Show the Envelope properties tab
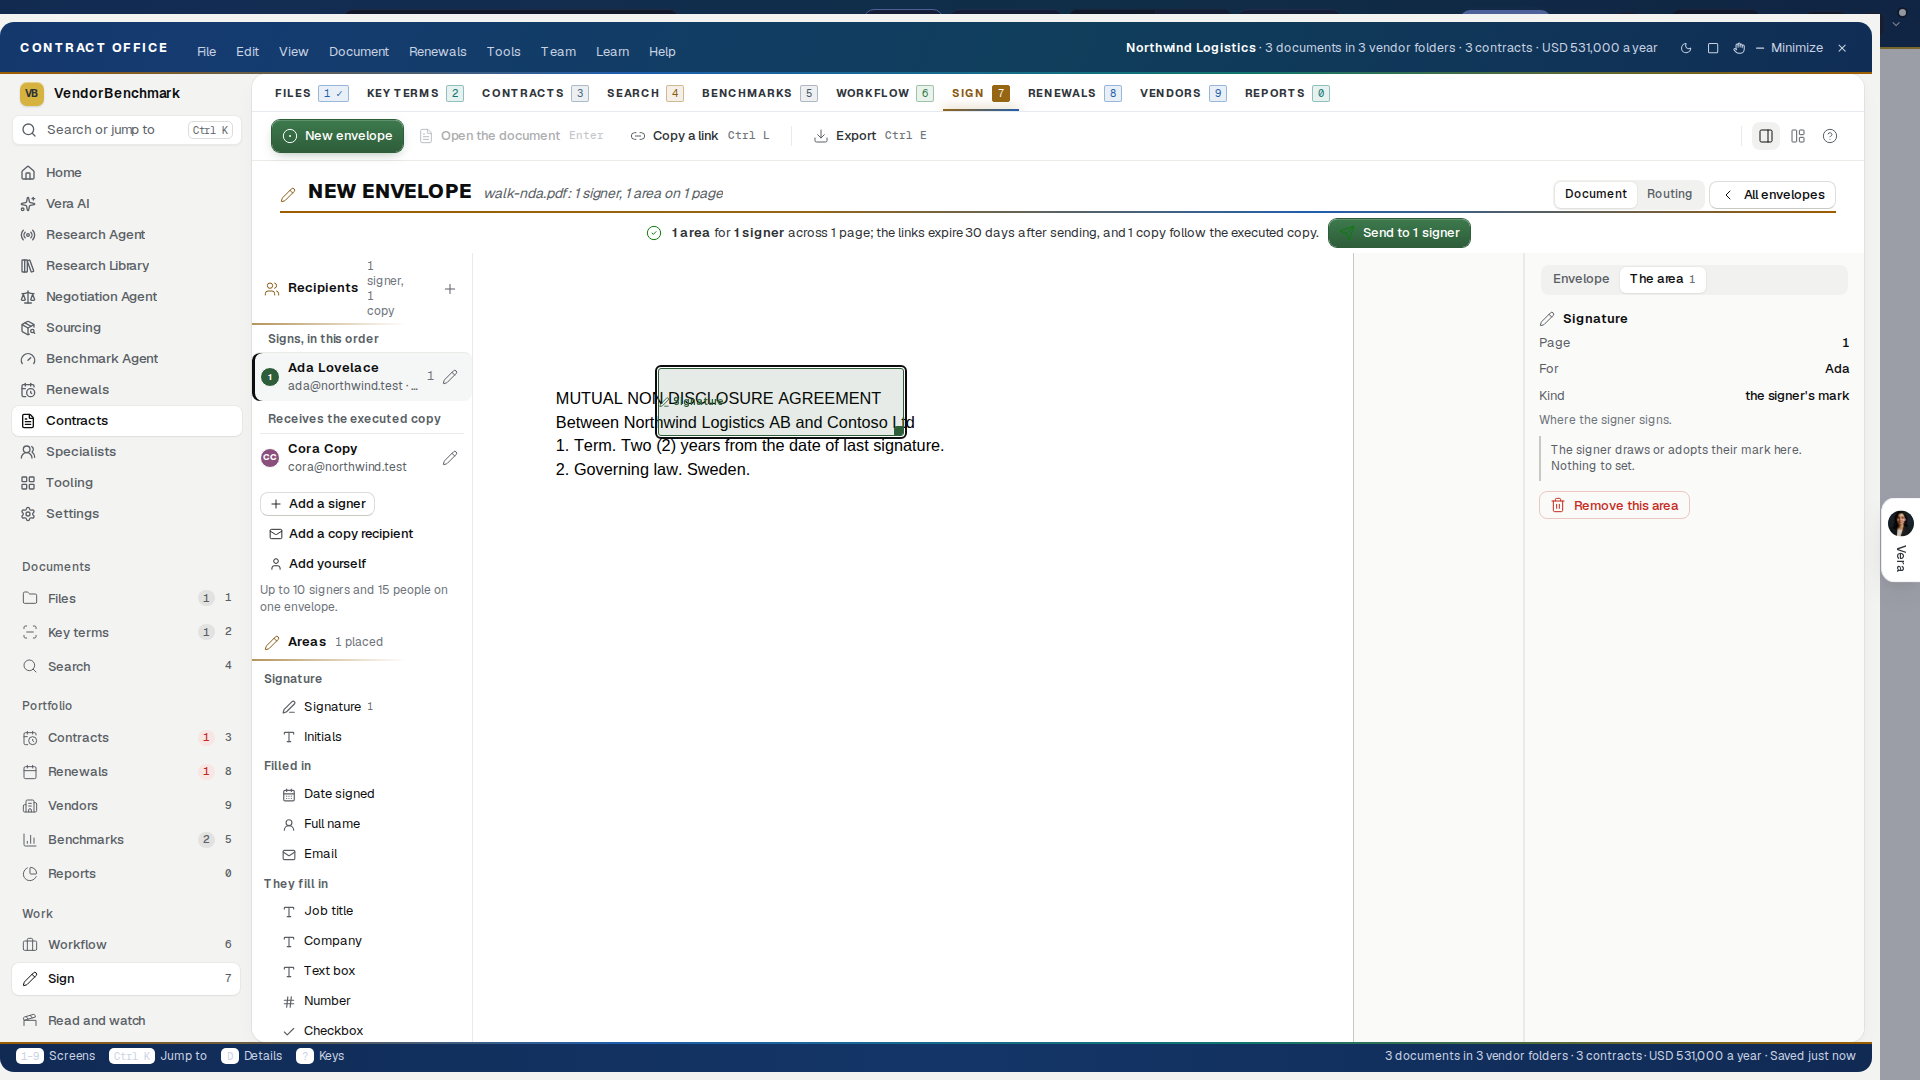1920x1080 pixels. [1580, 279]
